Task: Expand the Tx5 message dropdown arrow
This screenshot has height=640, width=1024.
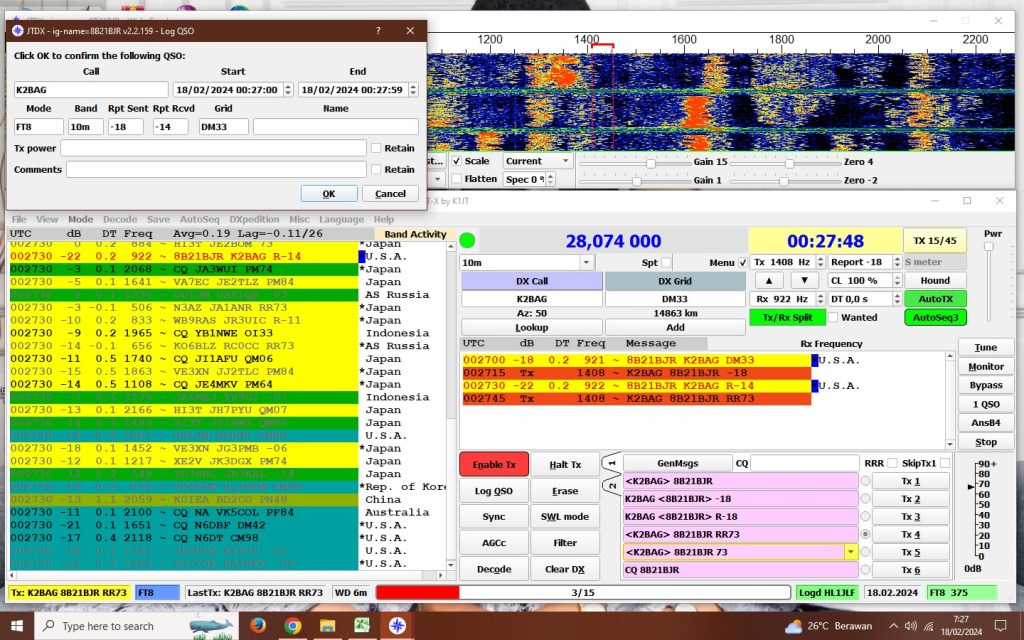Action: [850, 552]
